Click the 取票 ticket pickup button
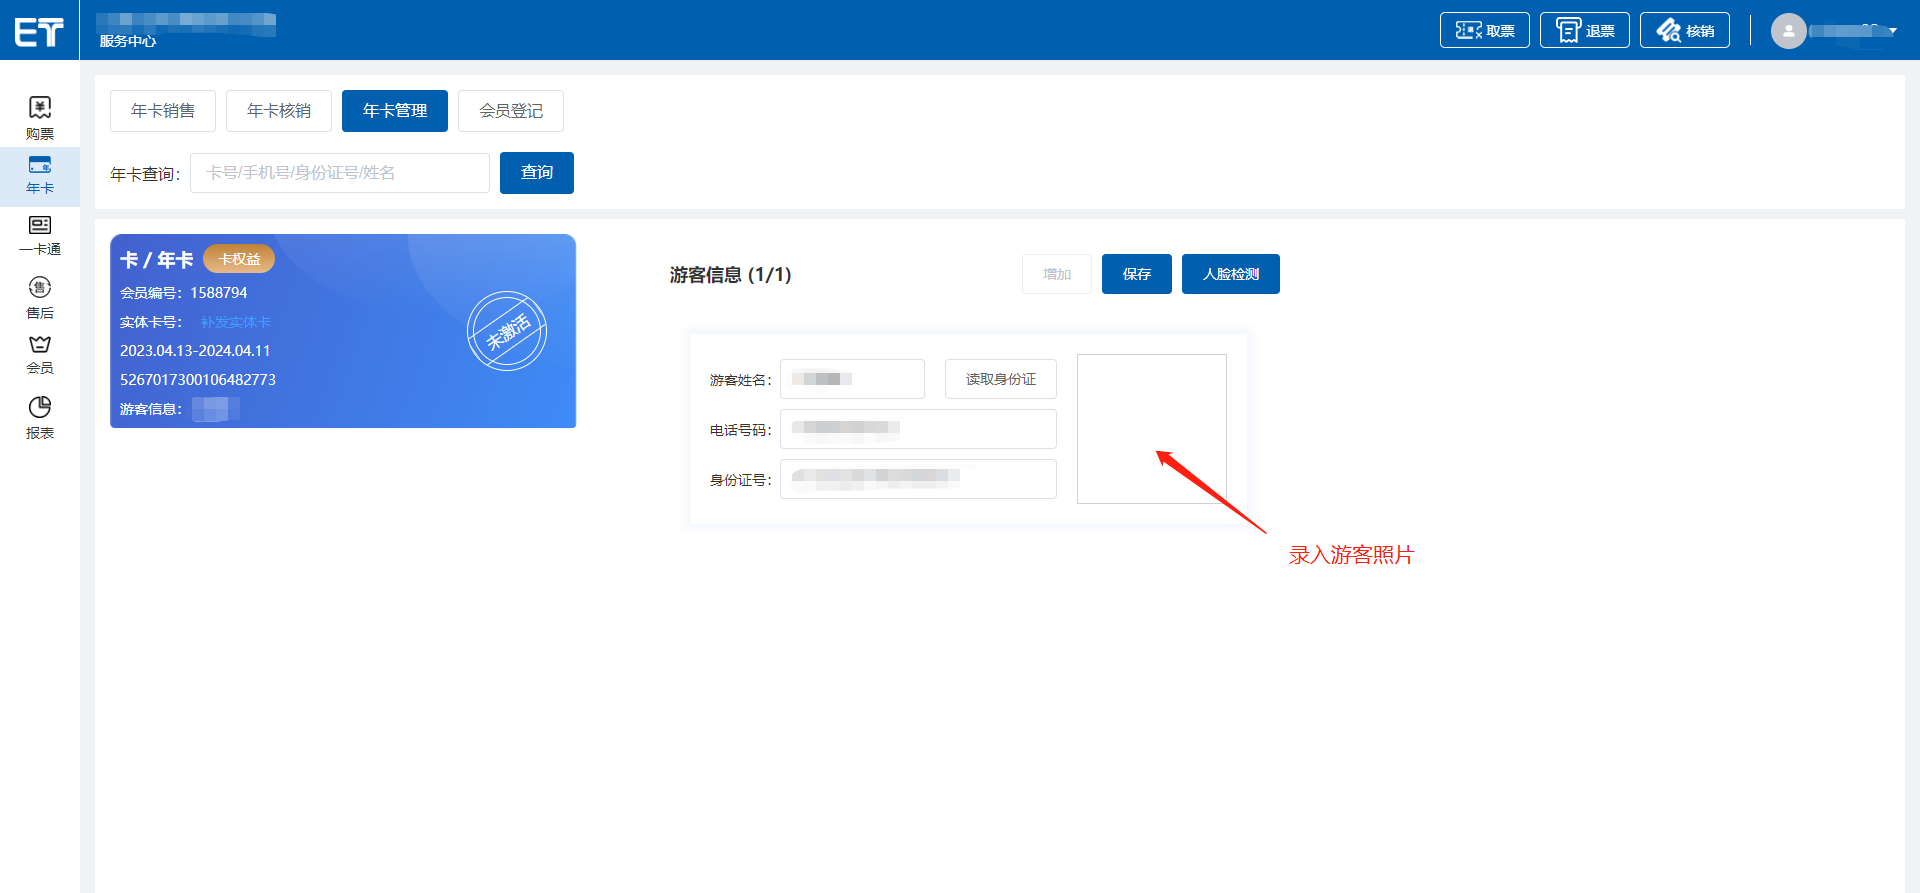This screenshot has width=1920, height=893. coord(1484,31)
